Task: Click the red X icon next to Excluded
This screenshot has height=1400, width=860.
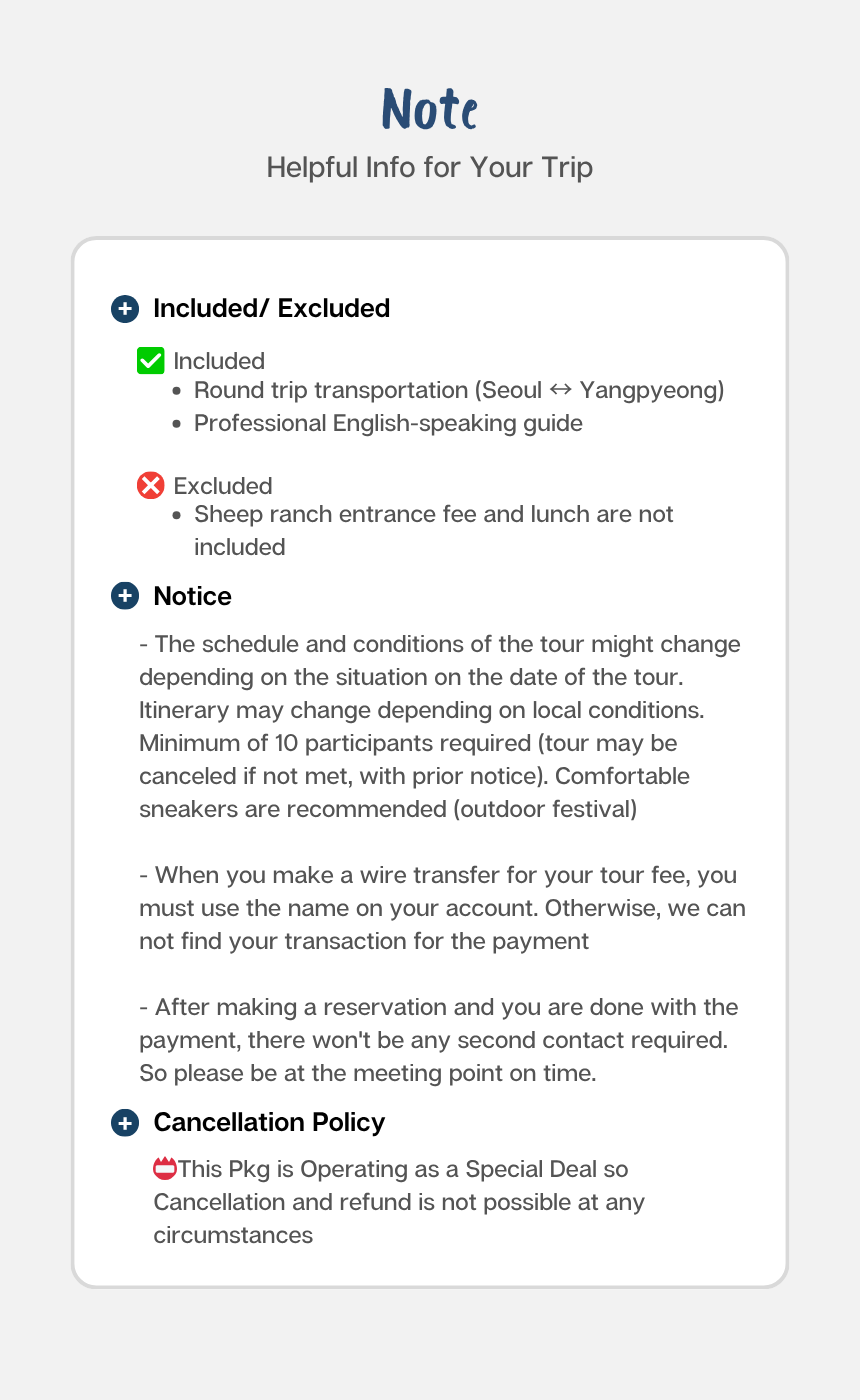Action: click(150, 485)
